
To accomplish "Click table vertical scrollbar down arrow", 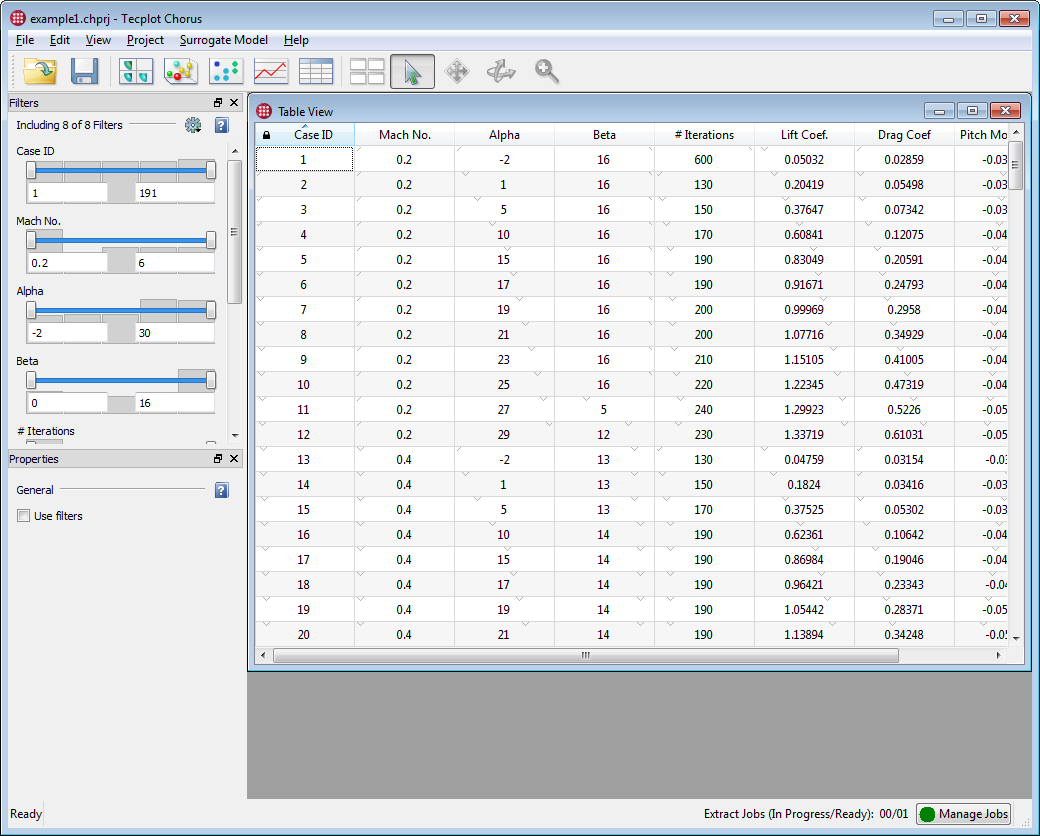I will click(x=1016, y=638).
